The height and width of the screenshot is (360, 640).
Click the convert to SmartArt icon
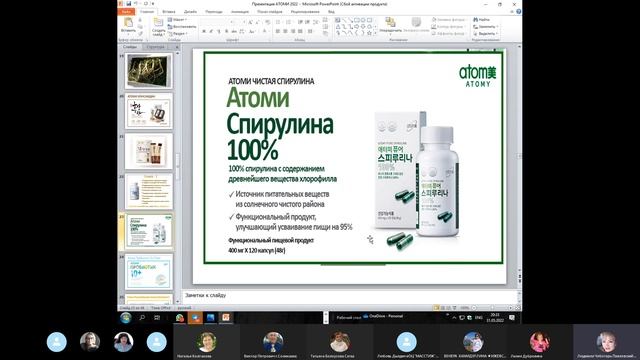coord(325,33)
